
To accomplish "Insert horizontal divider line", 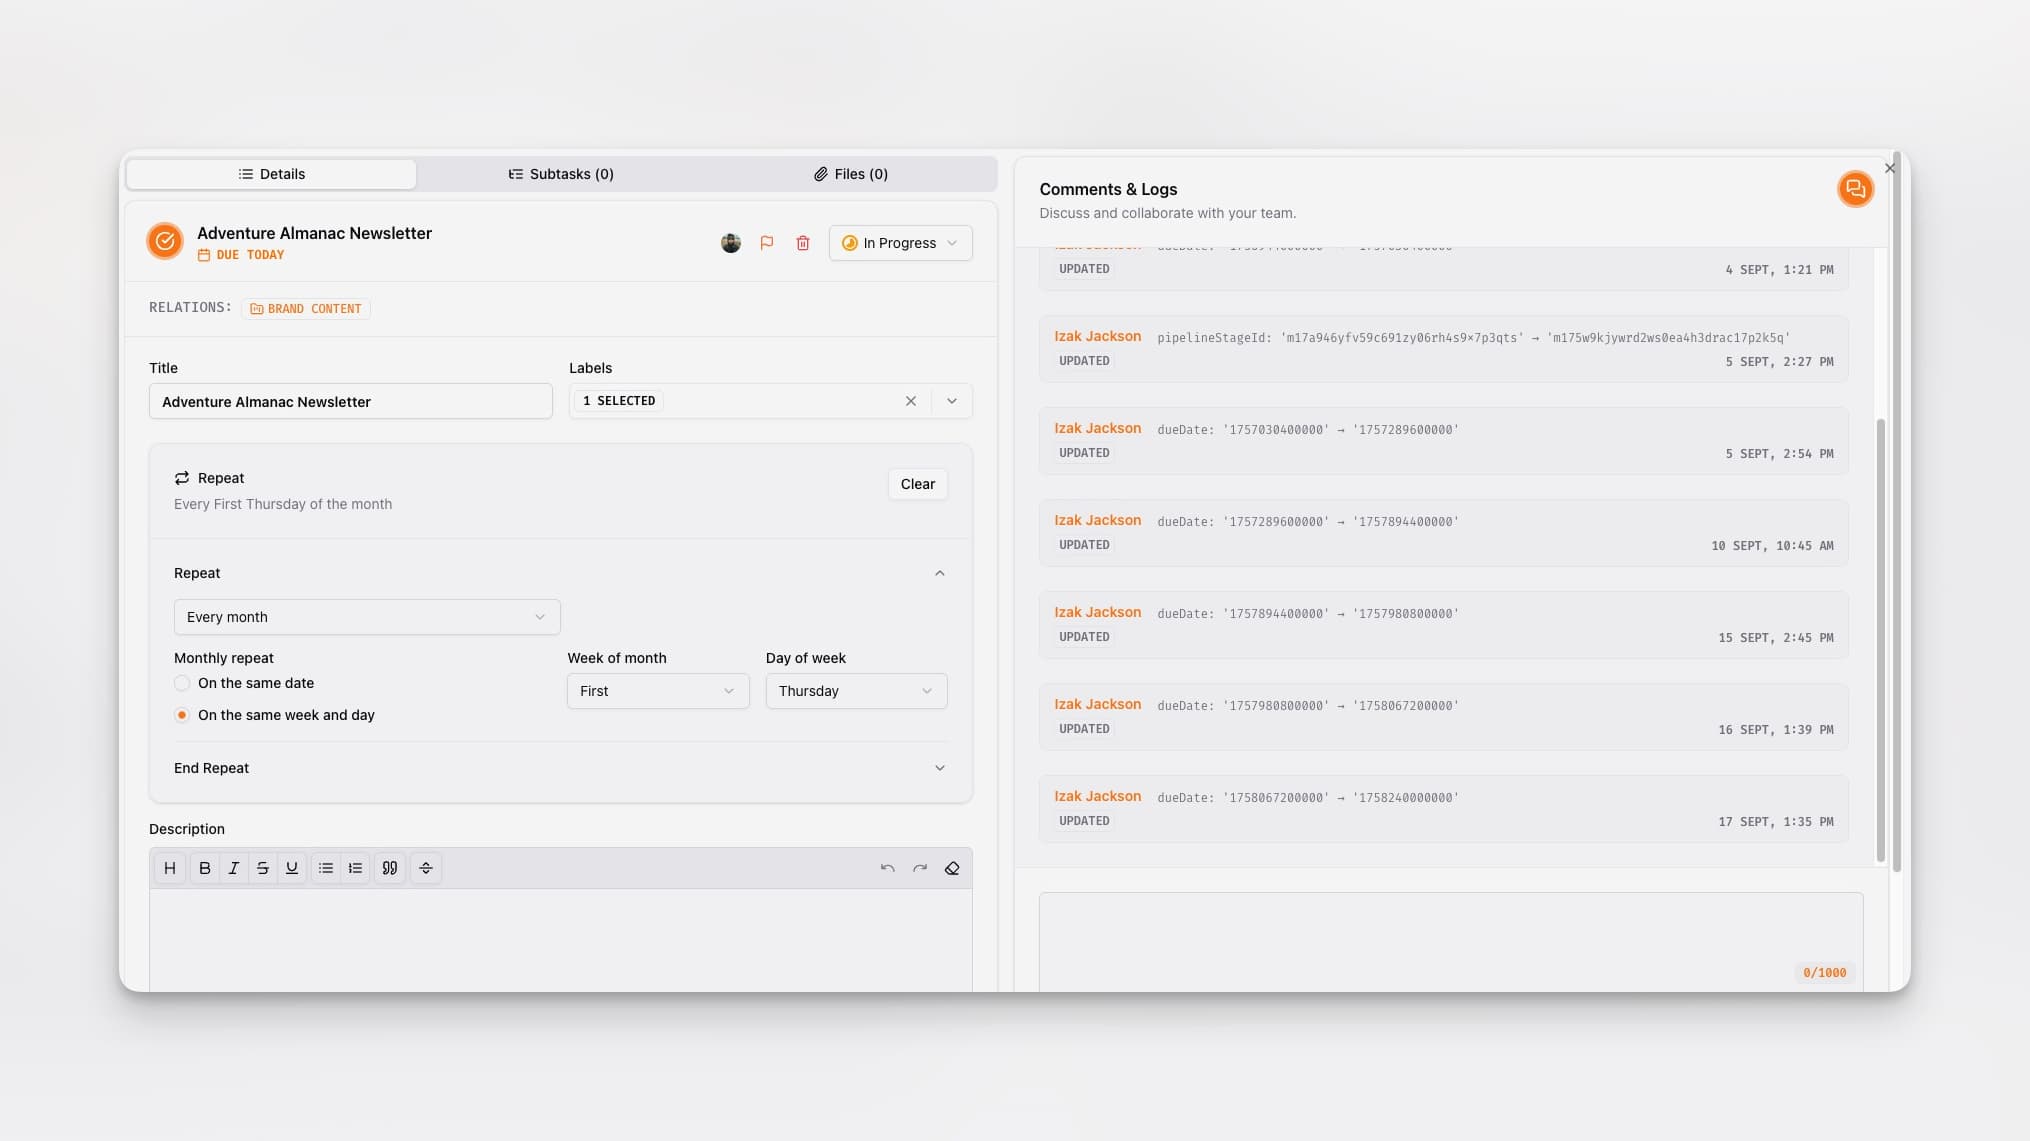I will (426, 868).
